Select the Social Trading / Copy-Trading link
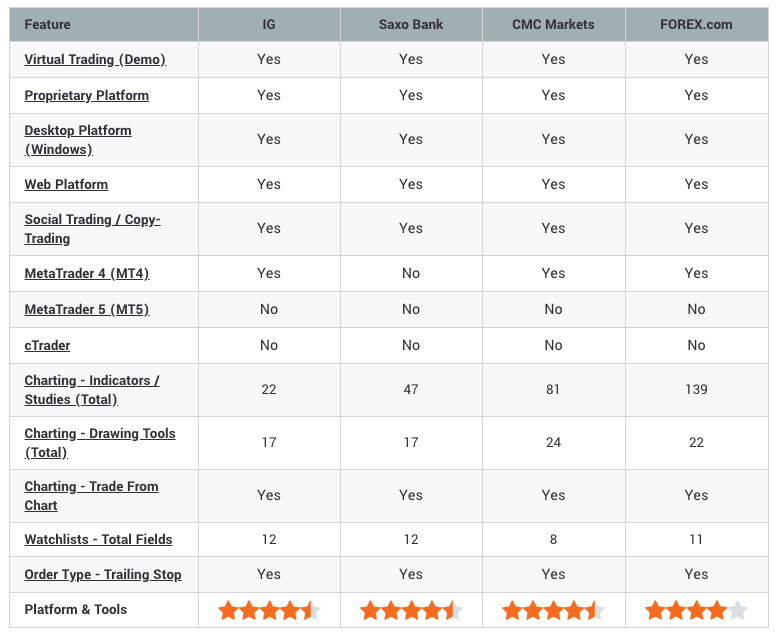Screen dimensions: 778x636 pos(92,229)
